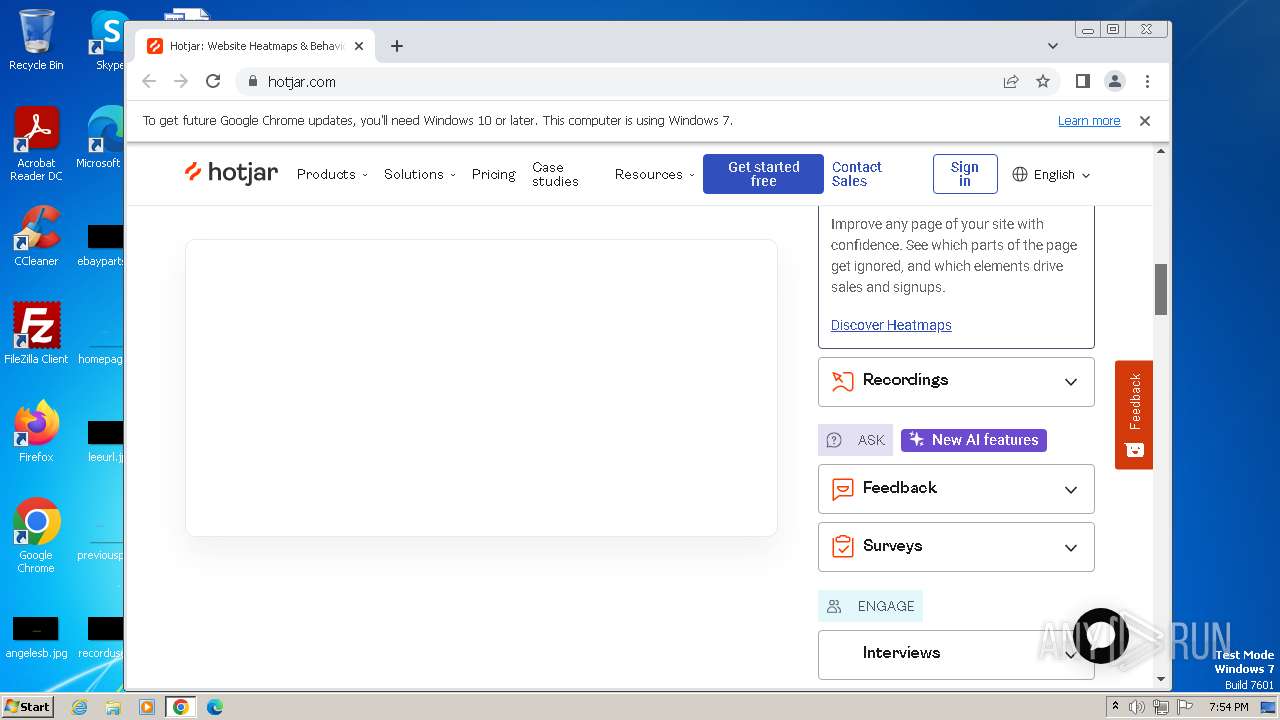Screen dimensions: 1280x720
Task: Click the Surveys clipboard icon
Action: pos(843,546)
